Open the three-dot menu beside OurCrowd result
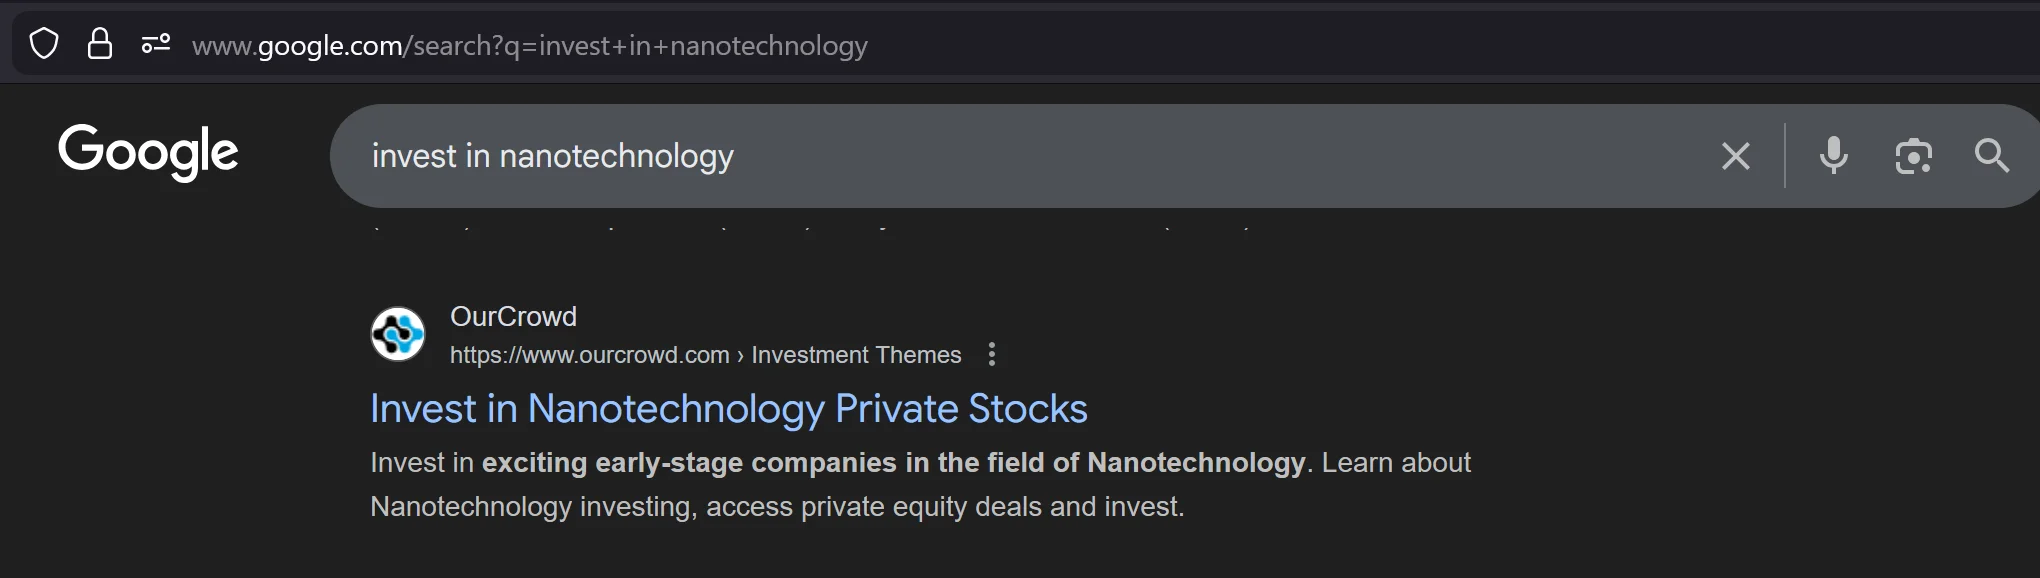The height and width of the screenshot is (578, 2040). click(991, 354)
